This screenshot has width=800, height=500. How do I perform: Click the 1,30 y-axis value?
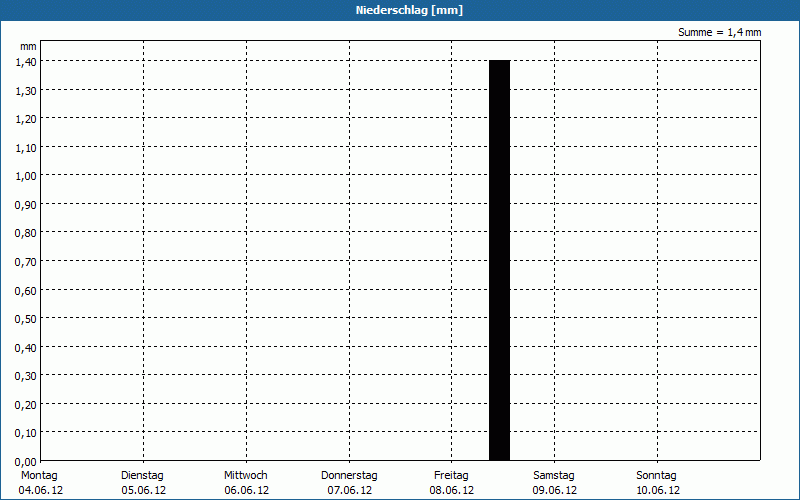[26, 90]
